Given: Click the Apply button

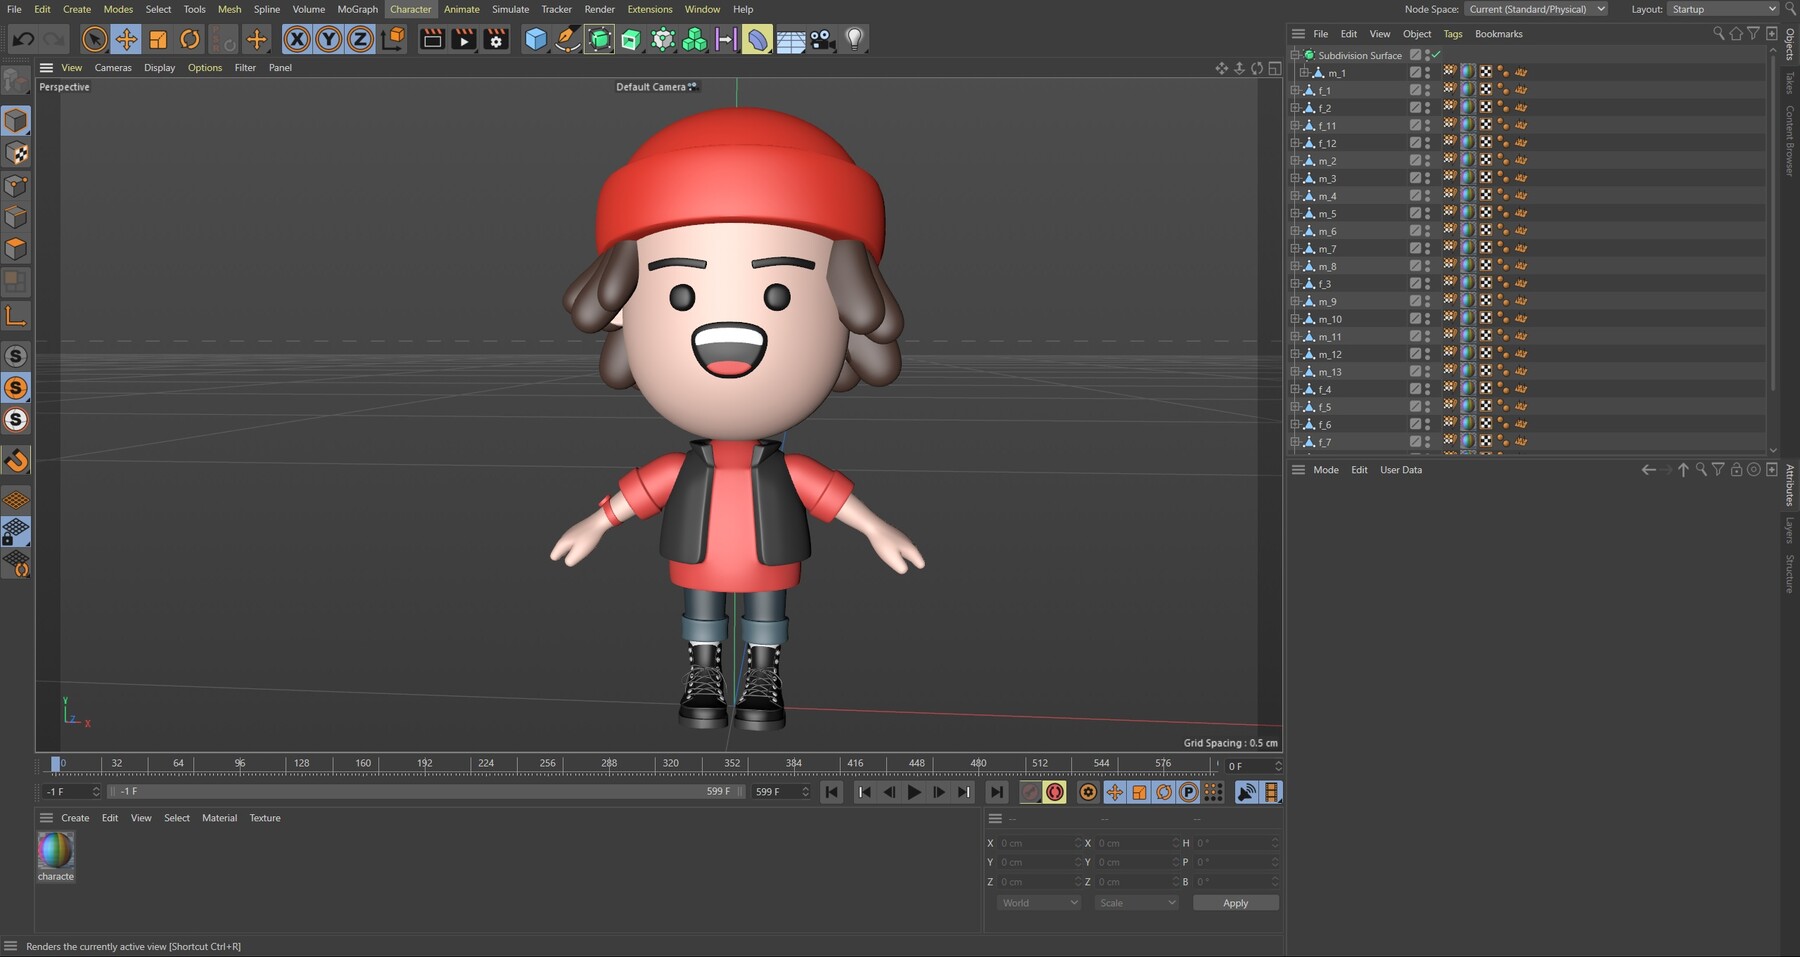Looking at the screenshot, I should pos(1235,903).
